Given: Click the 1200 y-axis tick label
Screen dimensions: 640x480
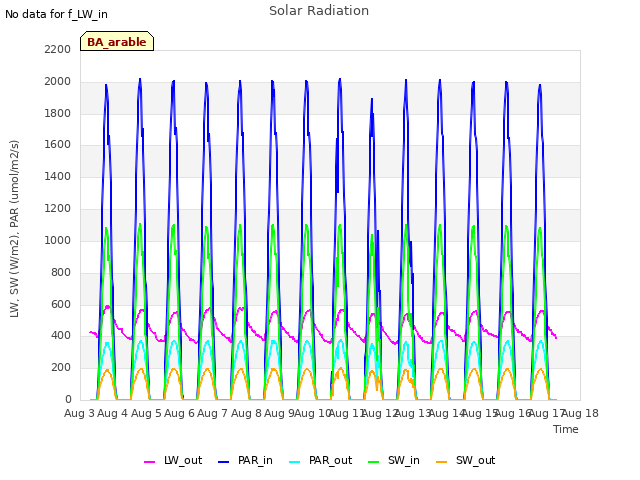Looking at the screenshot, I should [x=58, y=209].
